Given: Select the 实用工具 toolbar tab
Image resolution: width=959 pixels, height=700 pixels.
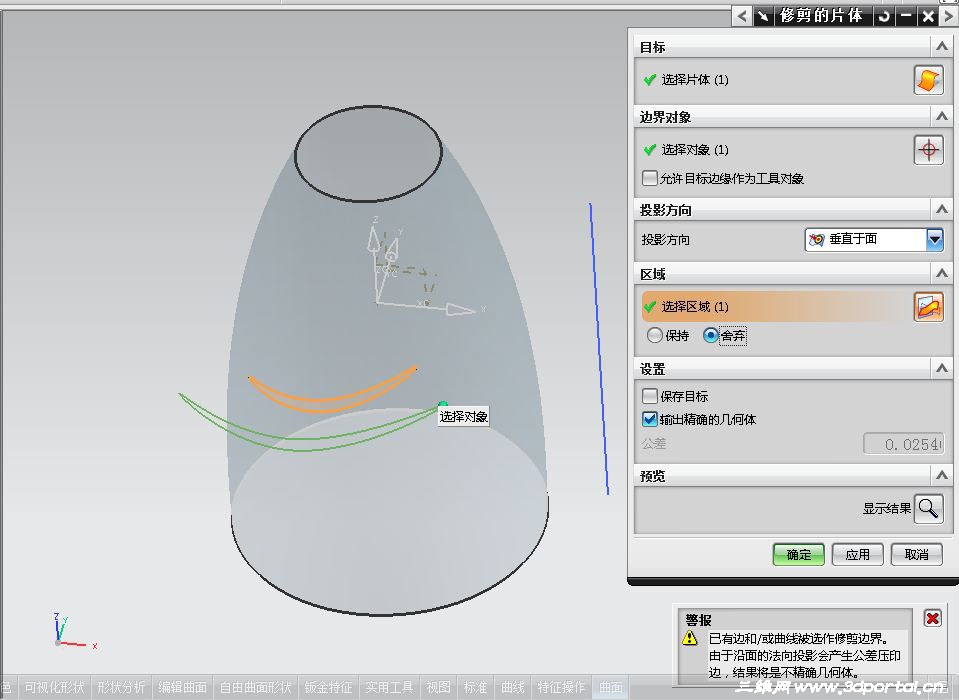Looking at the screenshot, I should click(390, 688).
